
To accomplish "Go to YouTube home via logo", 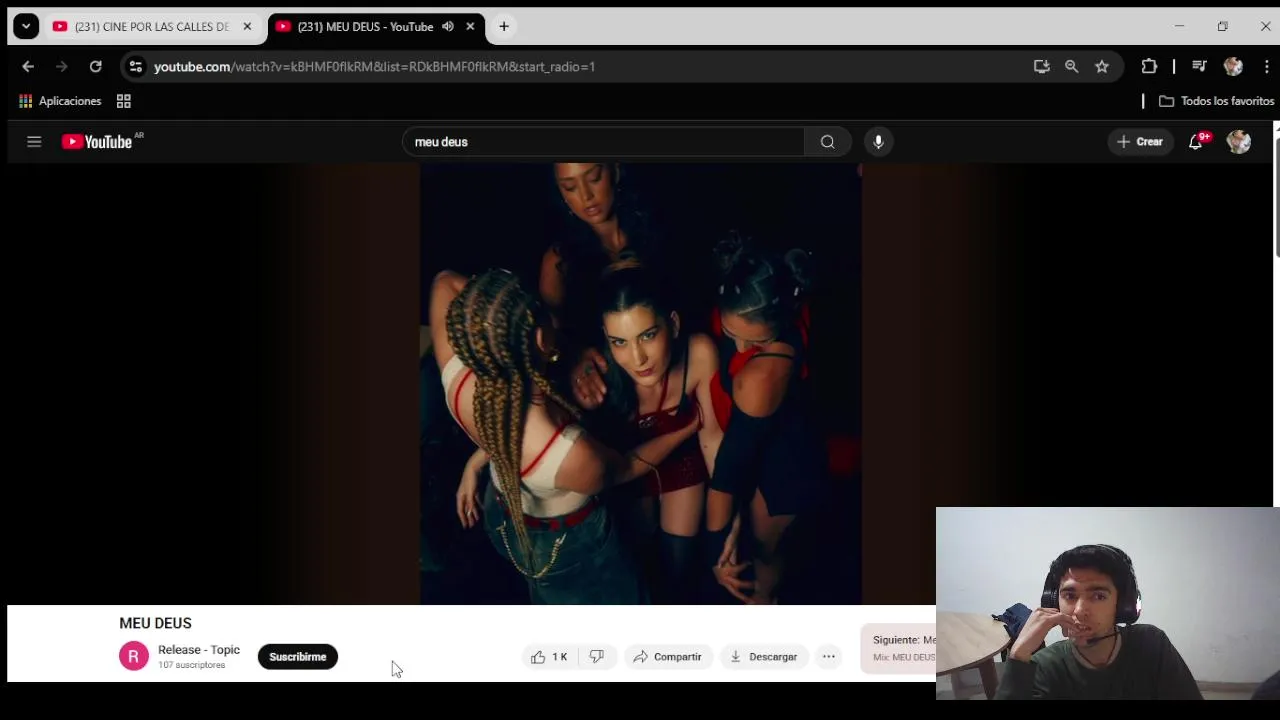I will click(x=98, y=142).
